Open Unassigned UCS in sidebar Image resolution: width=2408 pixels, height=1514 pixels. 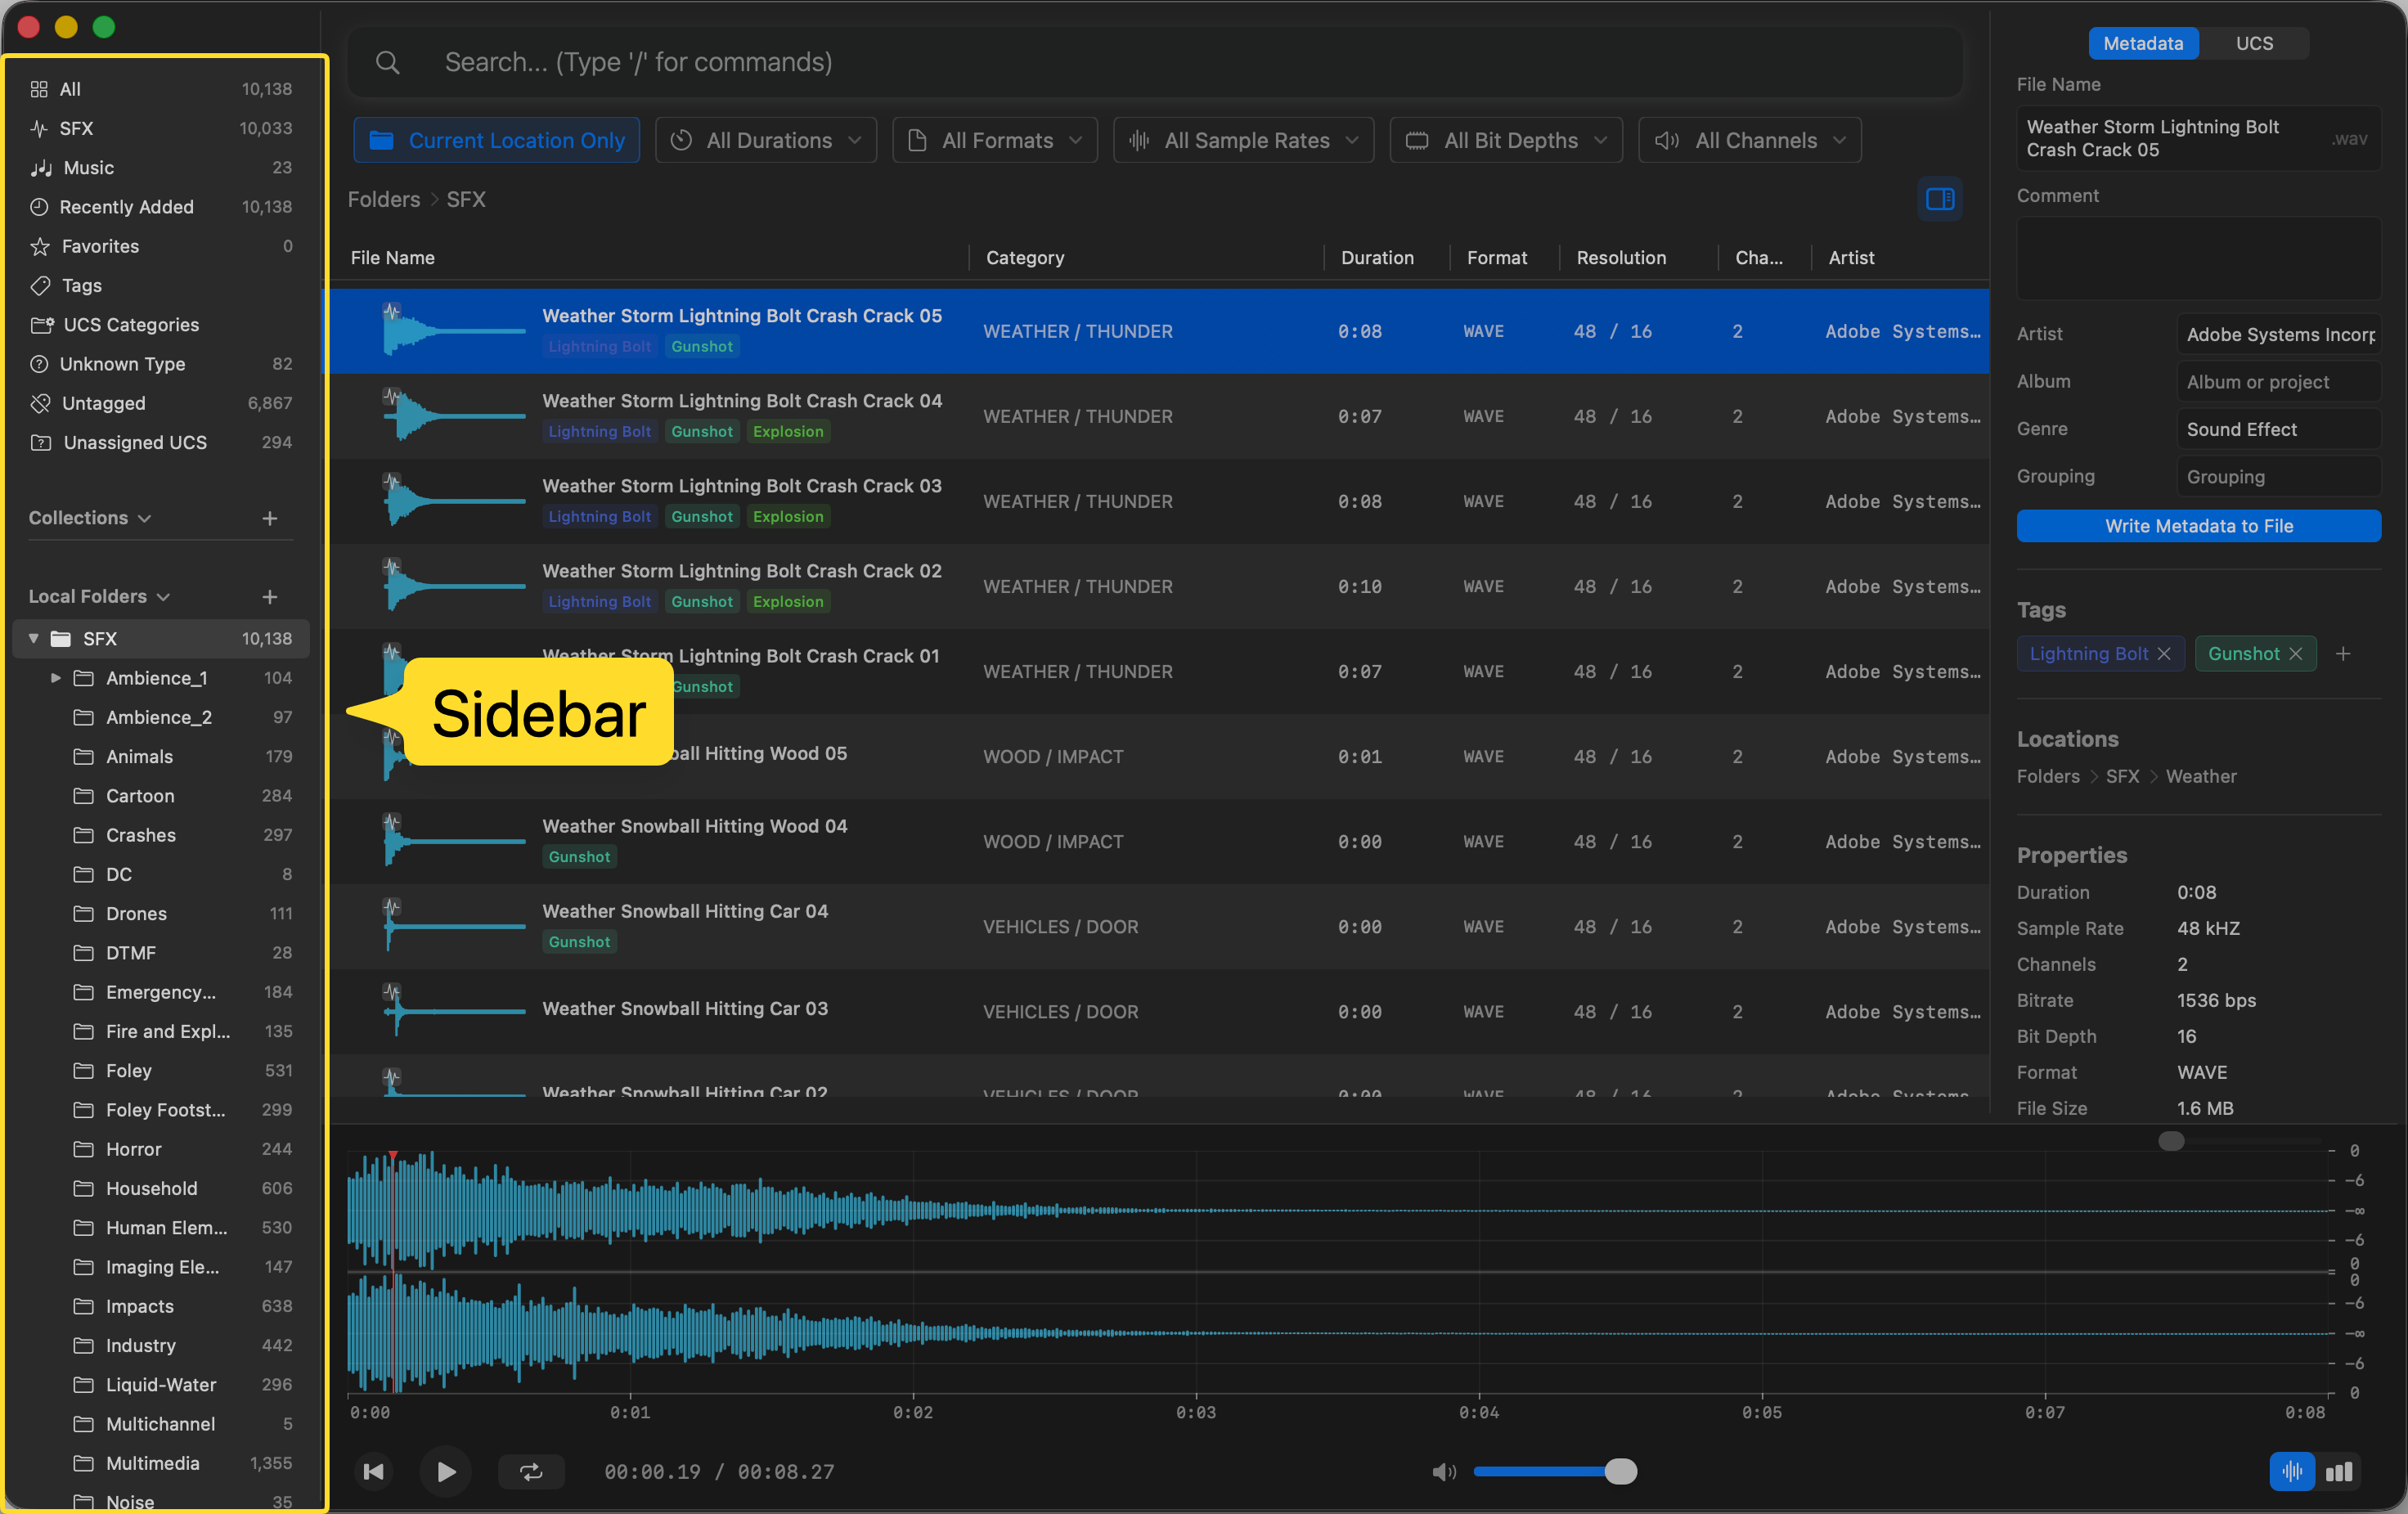tap(160, 442)
